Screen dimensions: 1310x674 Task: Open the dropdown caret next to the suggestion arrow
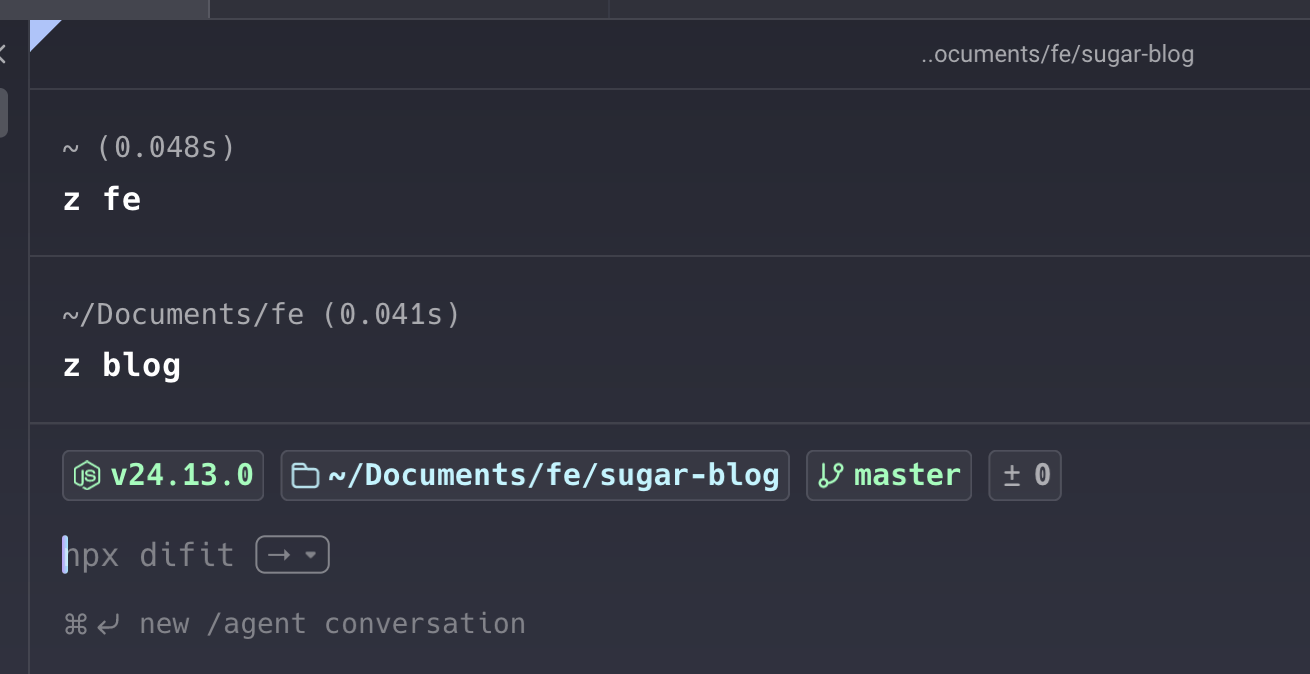[311, 555]
